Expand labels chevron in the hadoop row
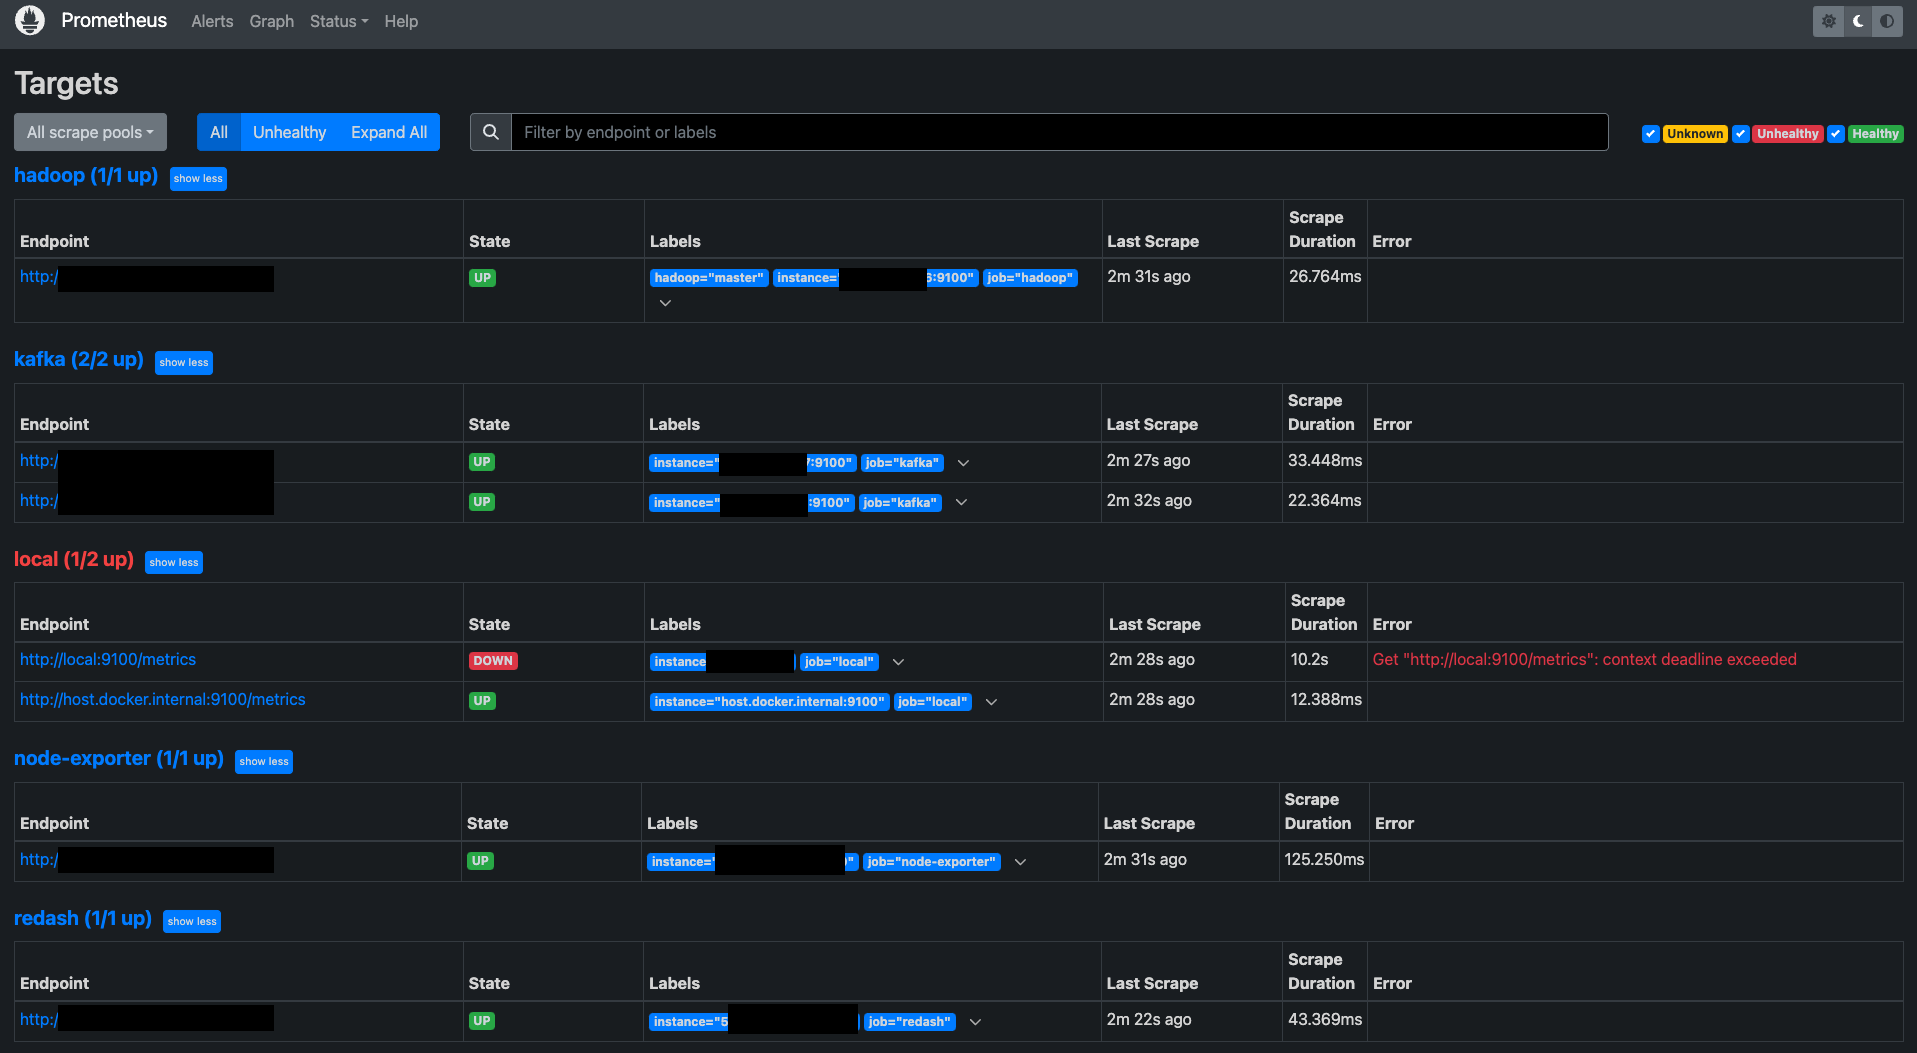This screenshot has width=1917, height=1053. click(x=665, y=303)
